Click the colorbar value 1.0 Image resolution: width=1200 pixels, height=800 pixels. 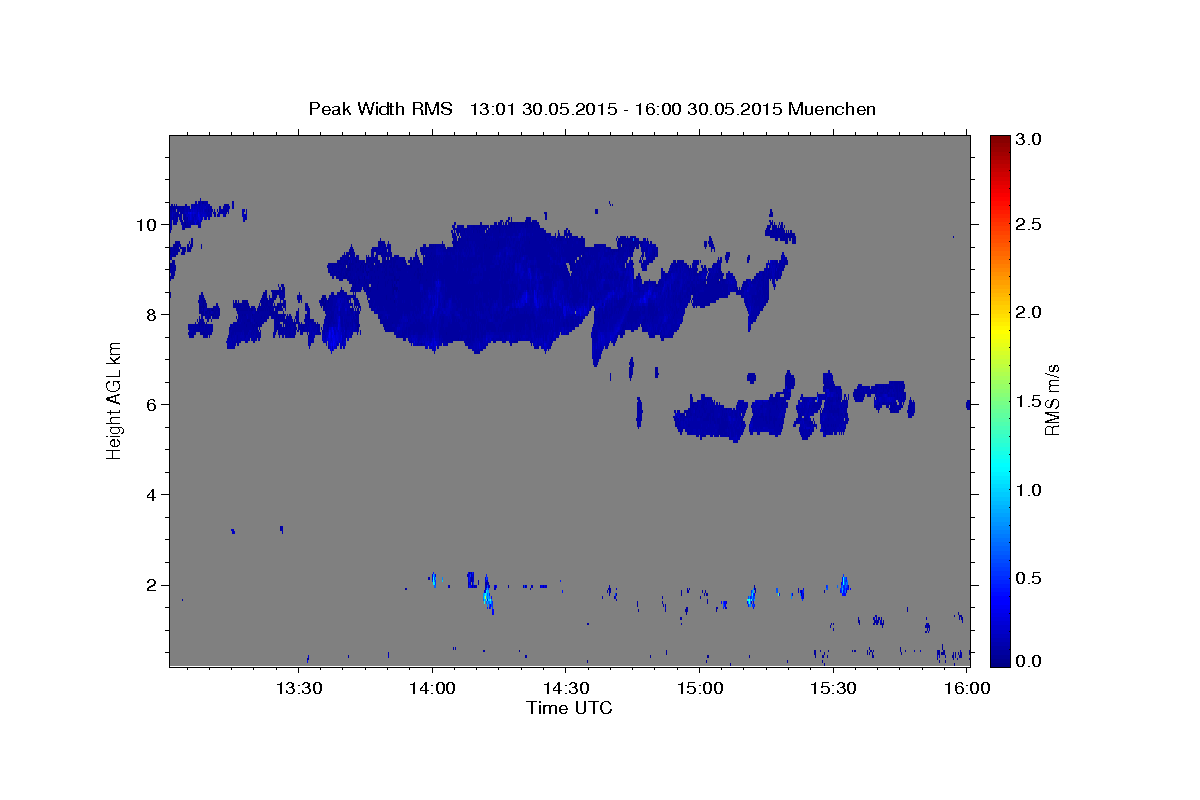pyautogui.click(x=1030, y=490)
